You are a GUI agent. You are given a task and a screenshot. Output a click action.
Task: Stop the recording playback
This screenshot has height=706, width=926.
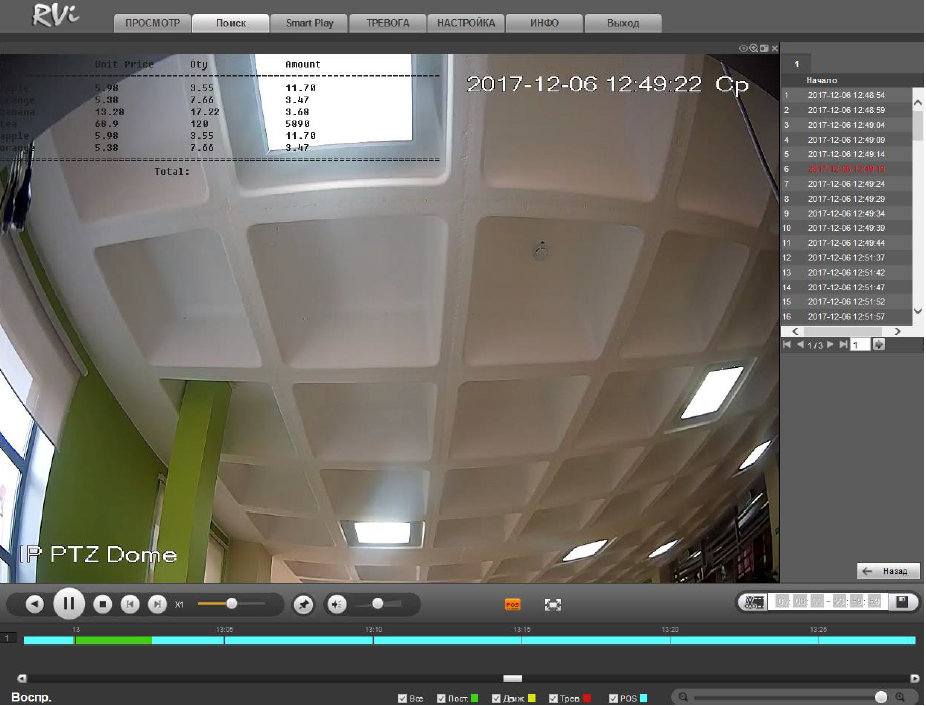coord(102,604)
